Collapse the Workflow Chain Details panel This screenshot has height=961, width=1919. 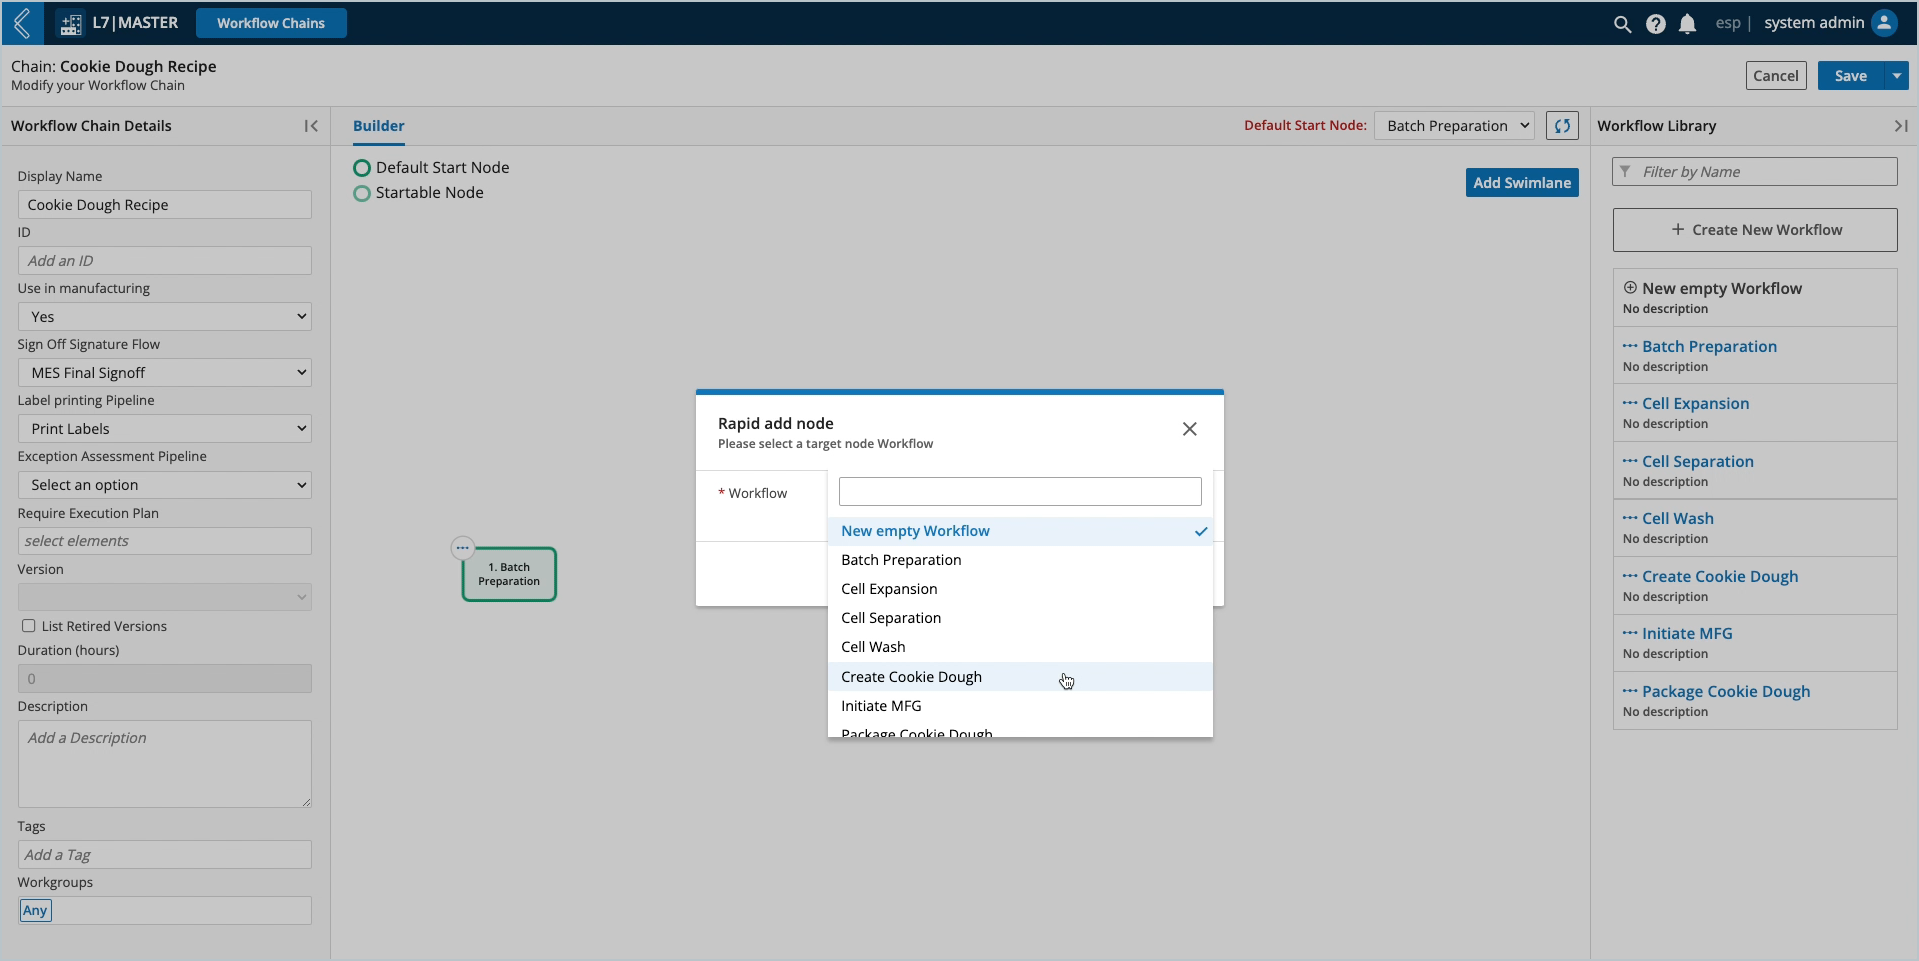pos(311,126)
